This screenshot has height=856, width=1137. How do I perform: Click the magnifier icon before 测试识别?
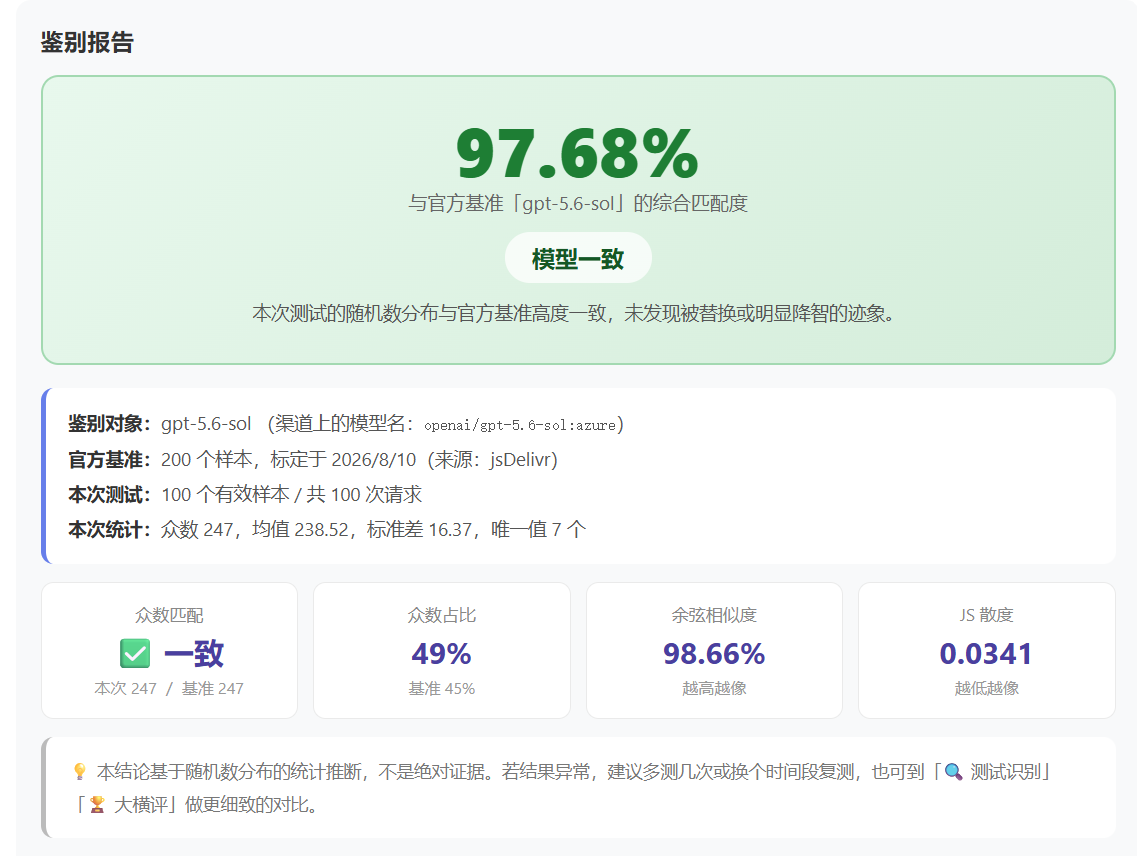point(954,771)
